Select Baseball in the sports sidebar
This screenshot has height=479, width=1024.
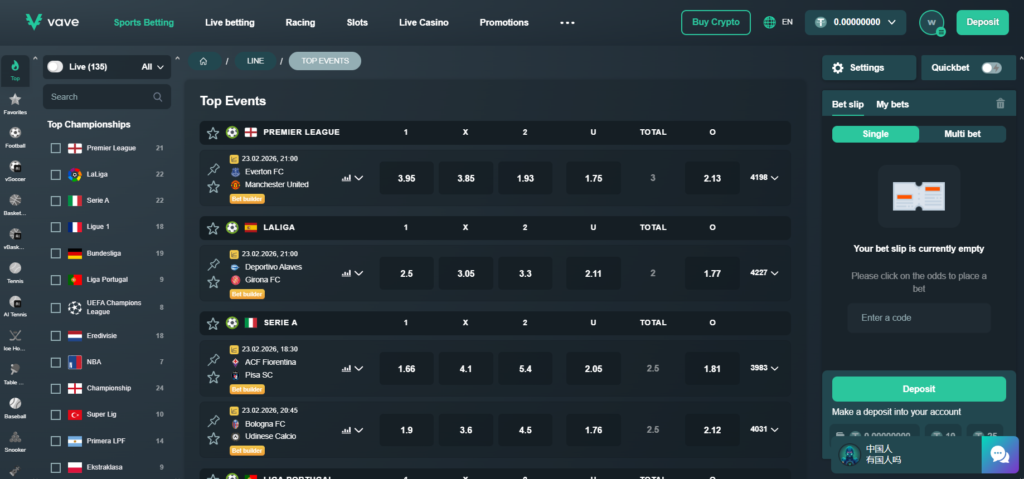pos(15,408)
